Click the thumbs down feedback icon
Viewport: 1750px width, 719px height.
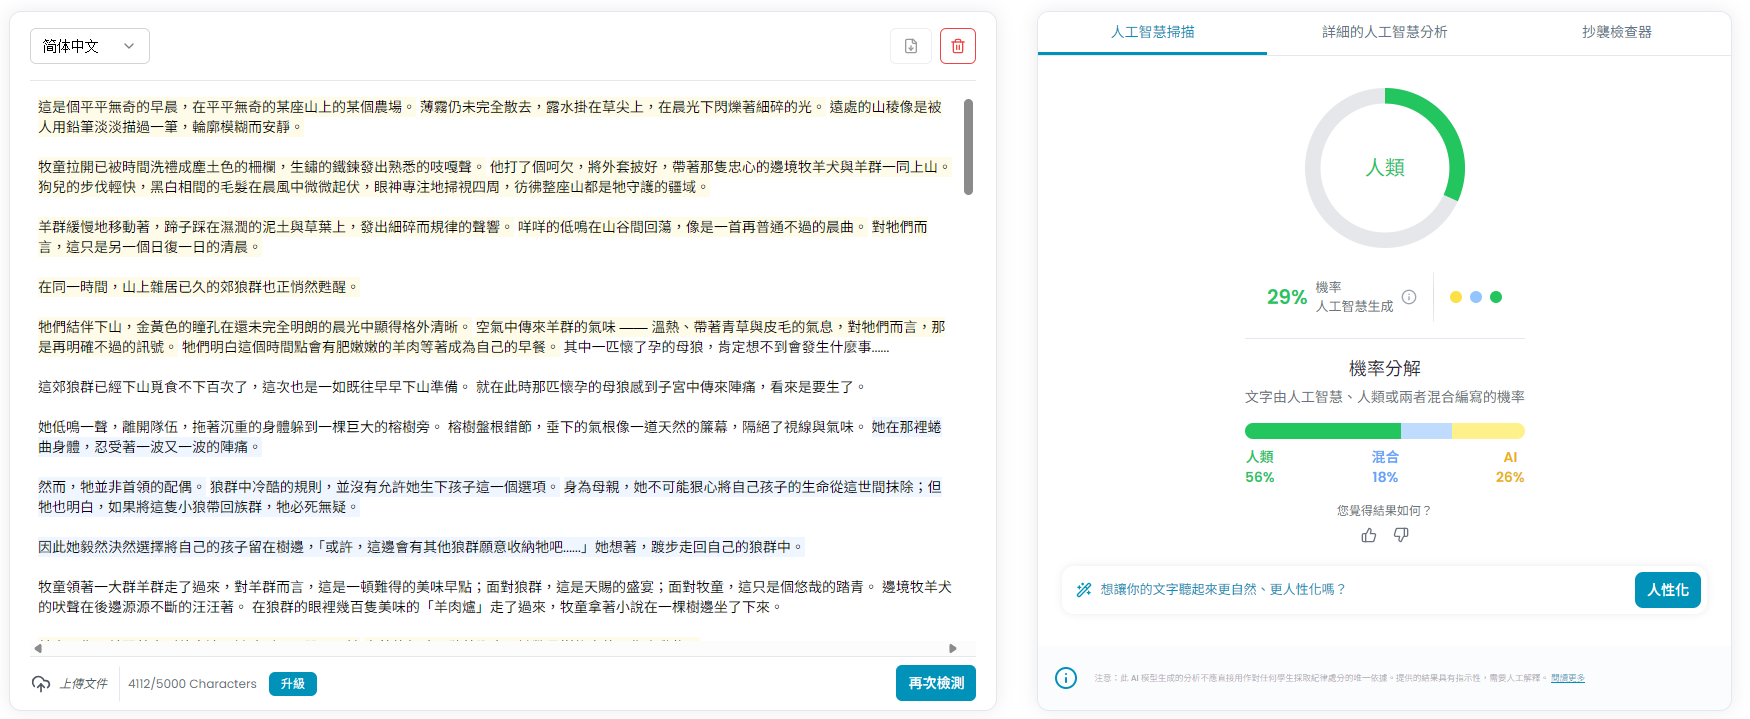[x=1401, y=535]
